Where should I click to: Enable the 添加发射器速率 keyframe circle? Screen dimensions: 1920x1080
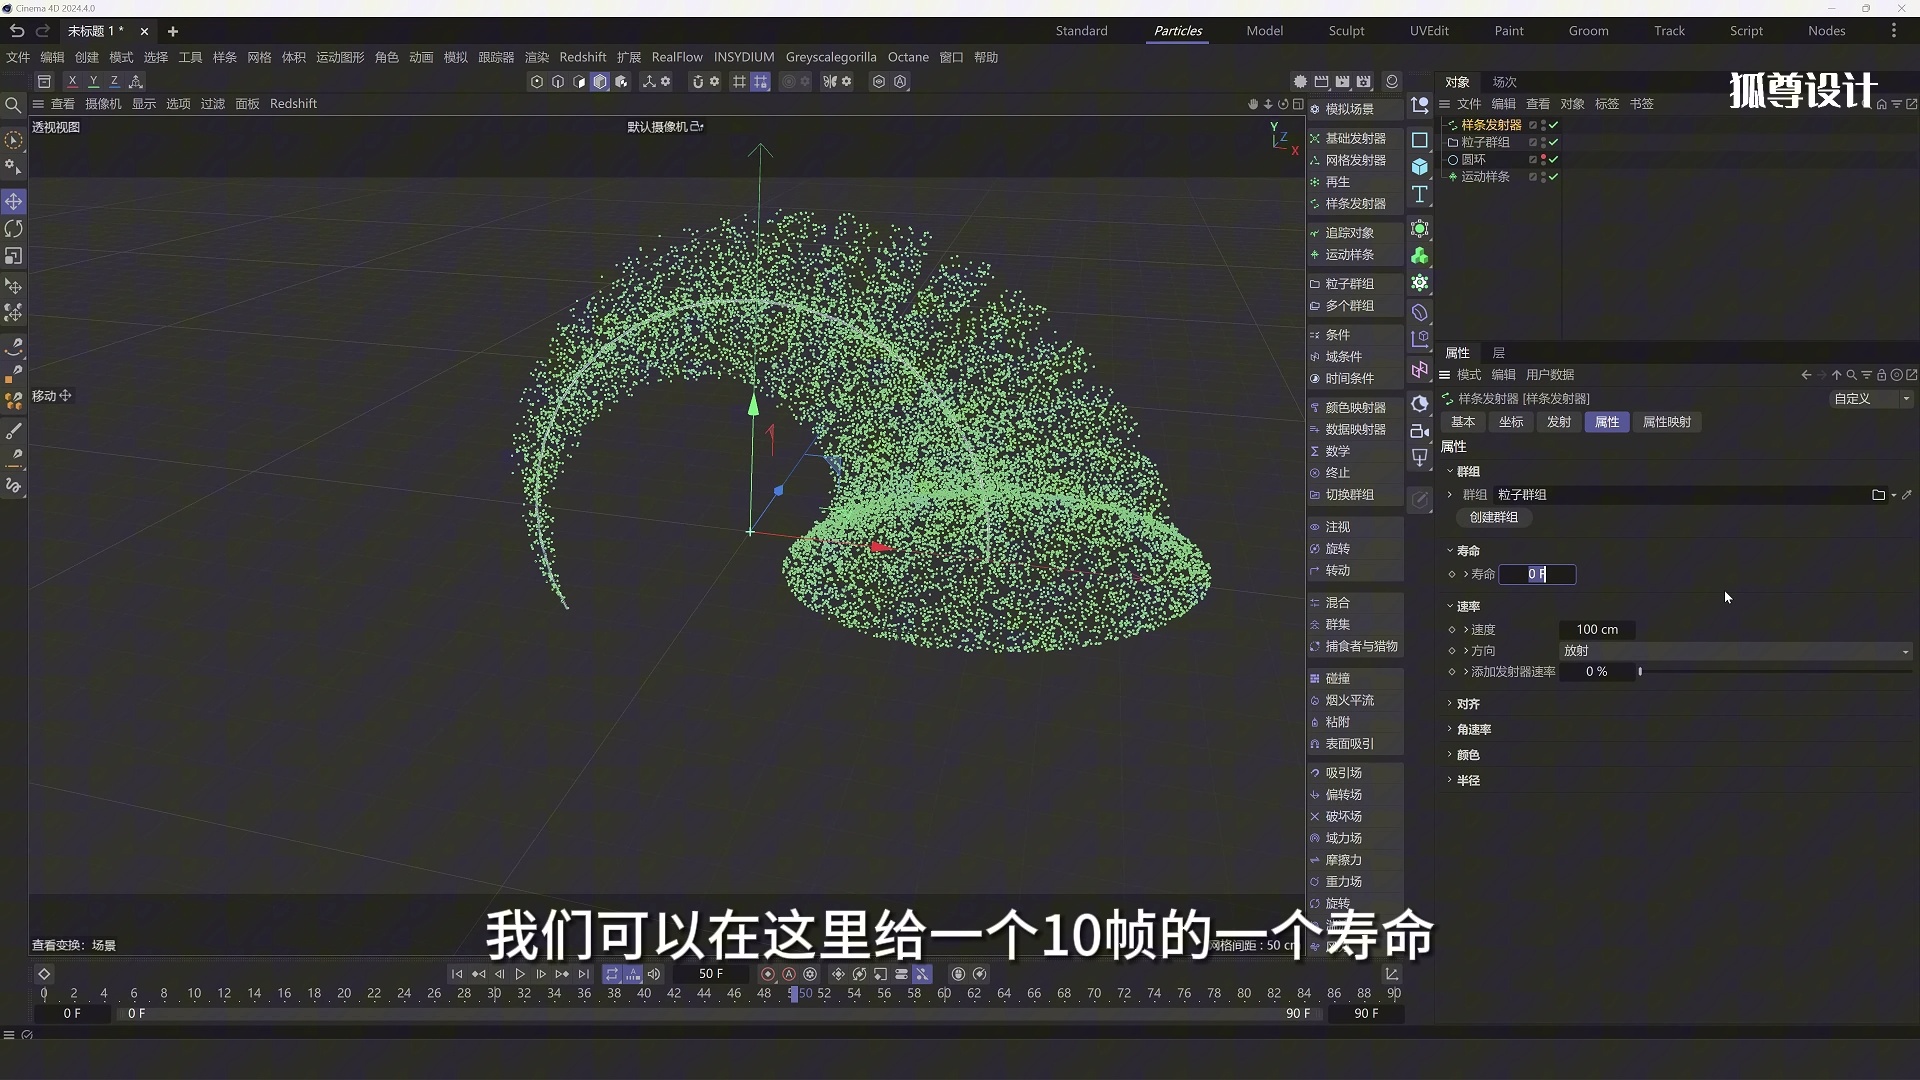point(1452,672)
